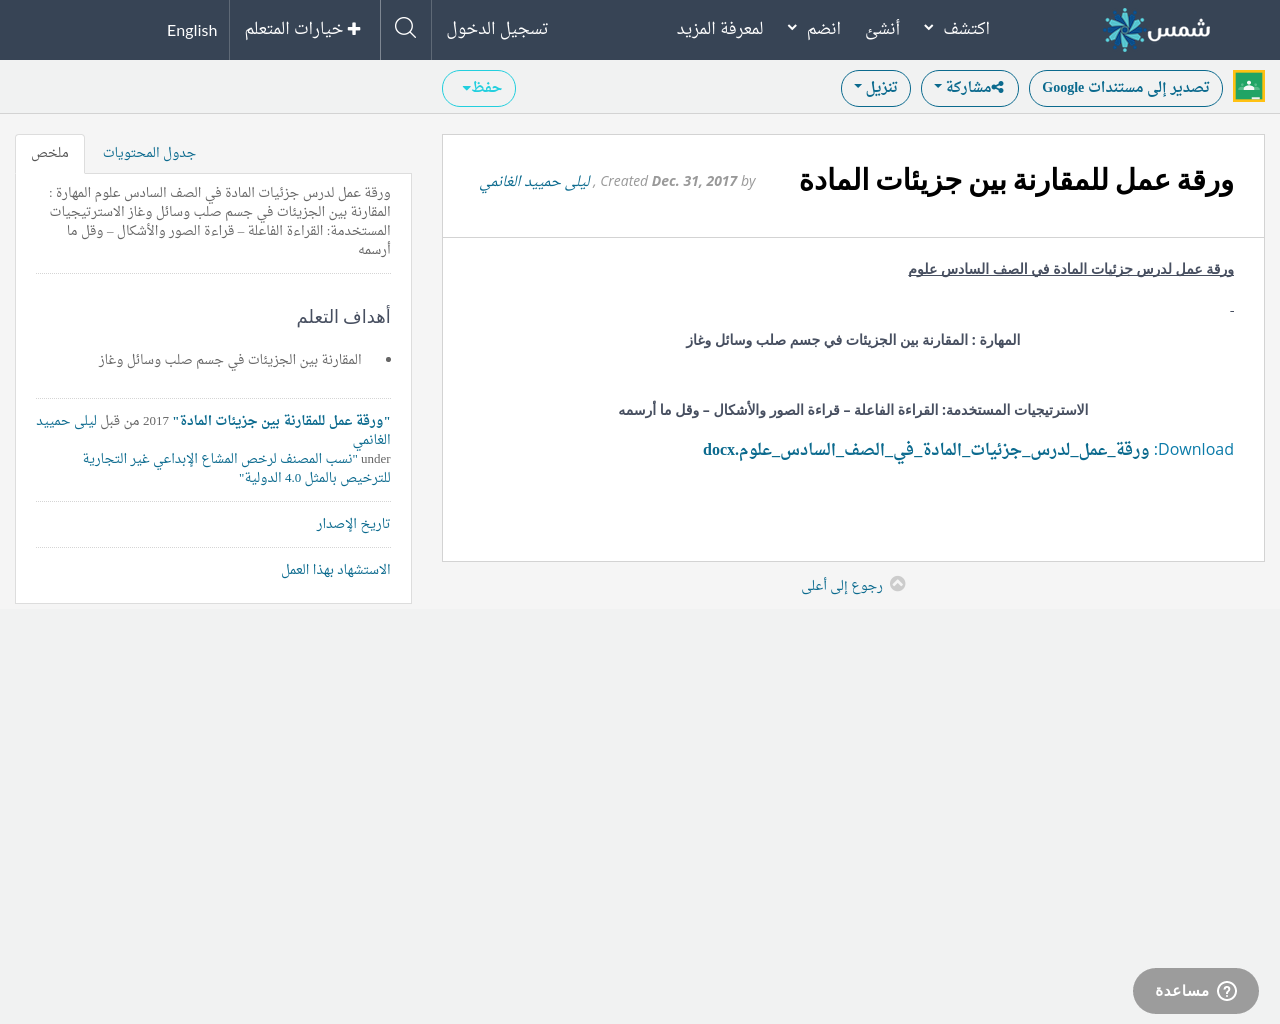Select the ملخص summary tab
The height and width of the screenshot is (1024, 1280).
click(x=50, y=153)
